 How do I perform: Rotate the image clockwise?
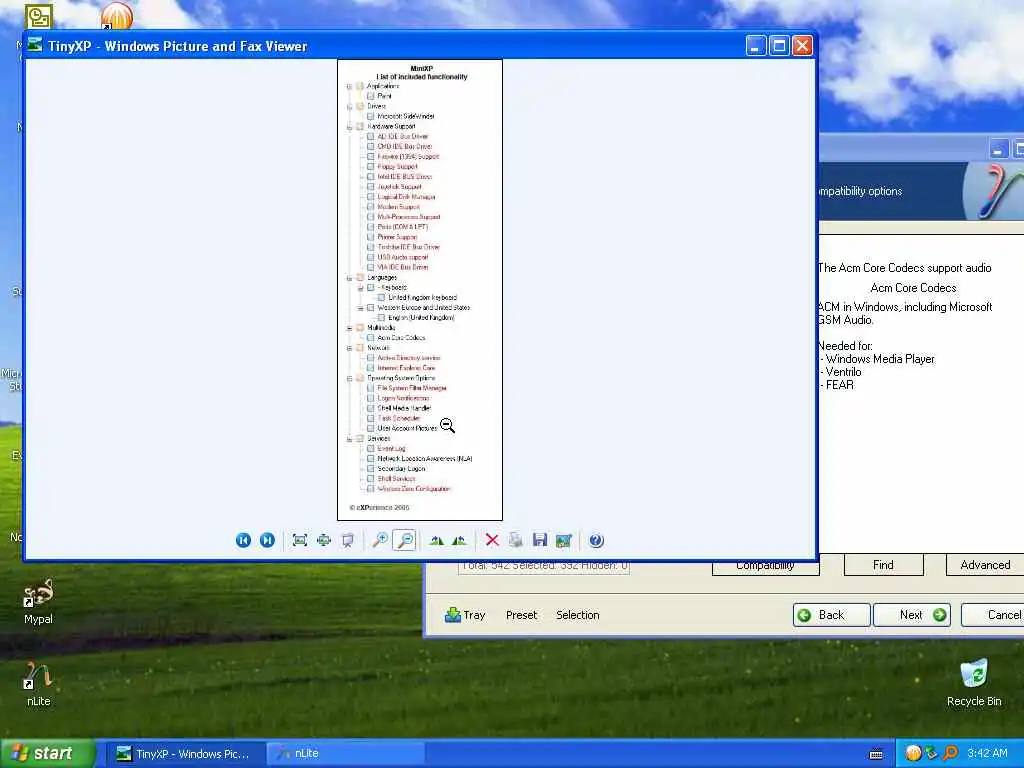point(437,540)
